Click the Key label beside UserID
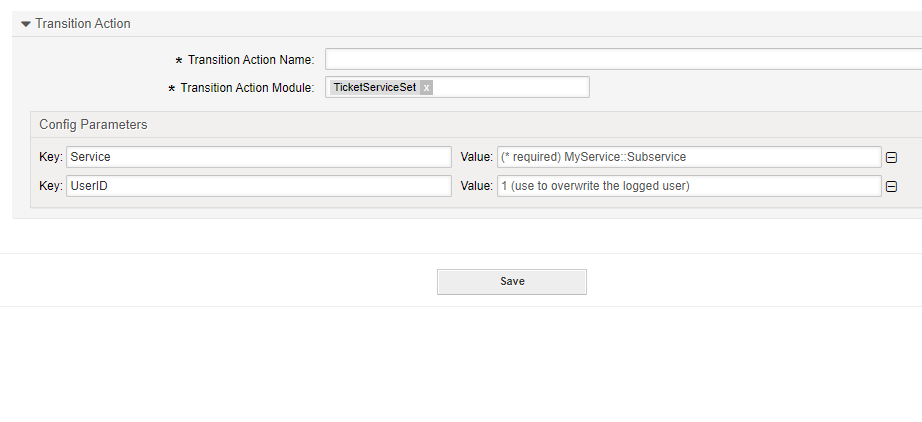Viewport: 922px width, 422px height. [50, 186]
